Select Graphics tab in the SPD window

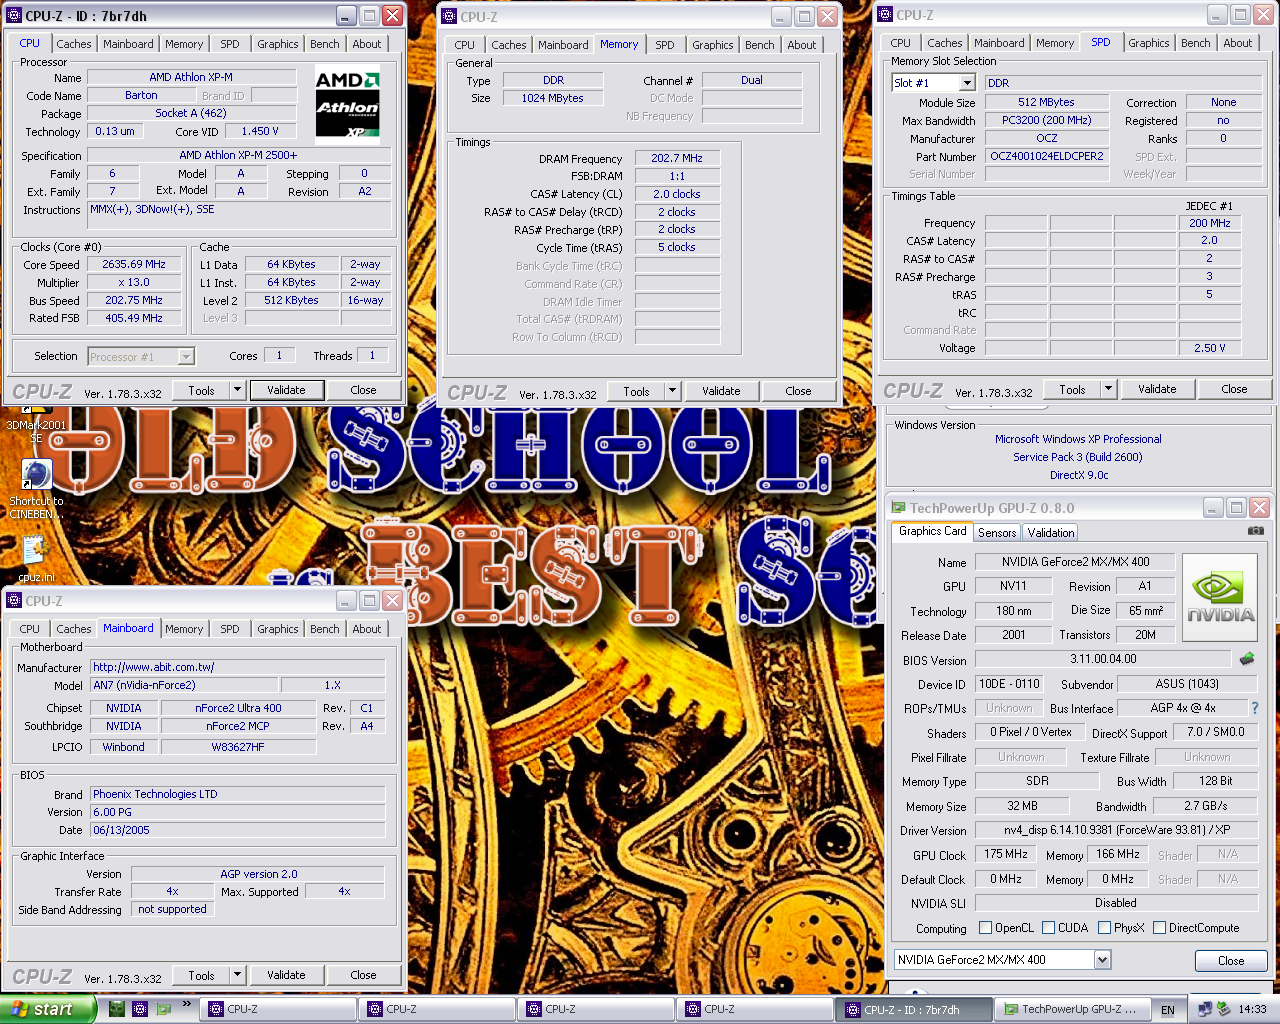coord(1148,43)
